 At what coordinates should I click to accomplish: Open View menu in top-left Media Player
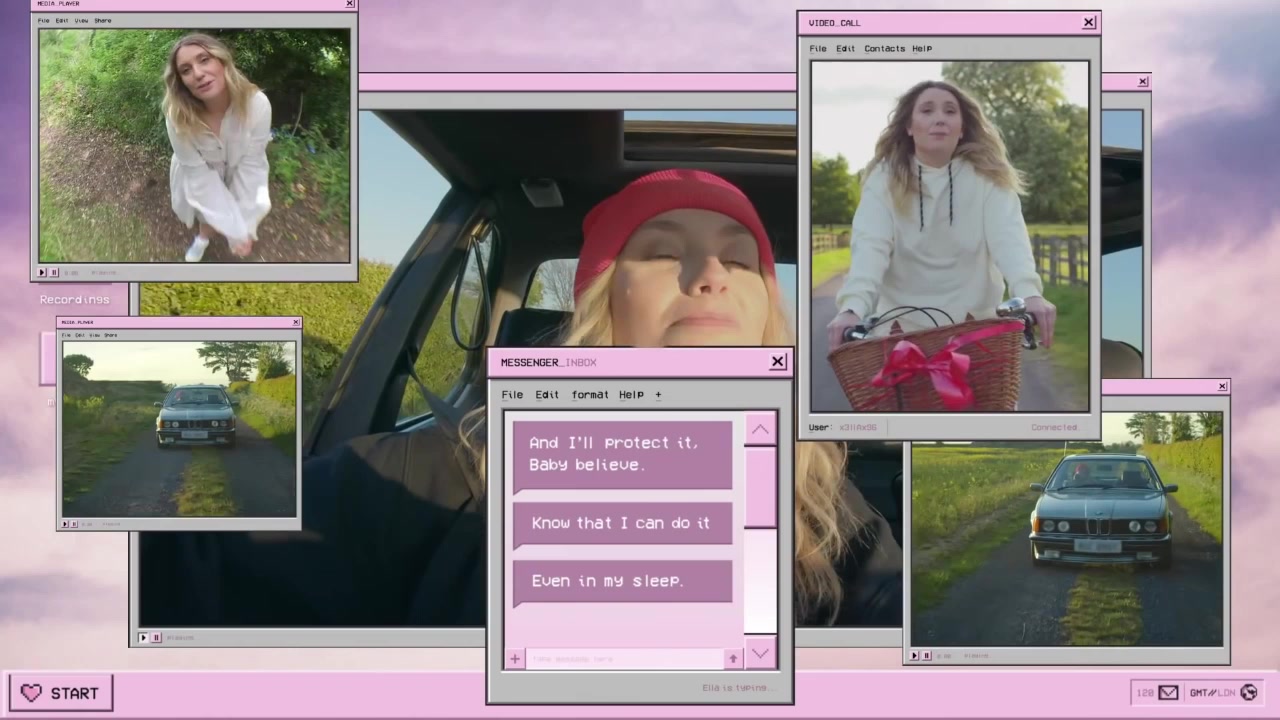pyautogui.click(x=81, y=20)
